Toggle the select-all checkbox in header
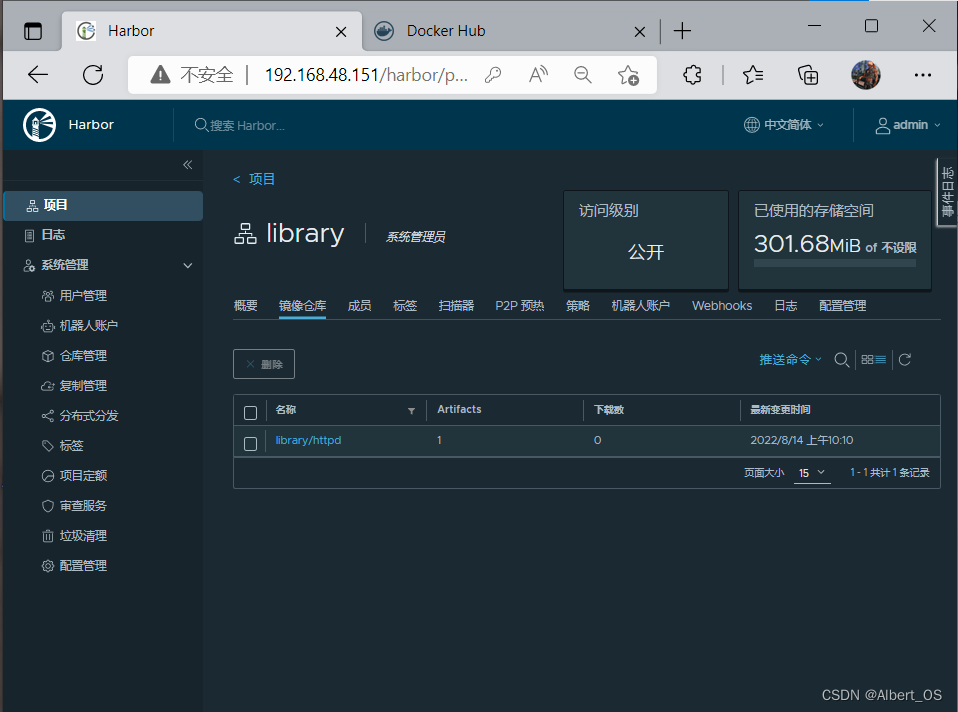The height and width of the screenshot is (712, 958). click(x=250, y=413)
